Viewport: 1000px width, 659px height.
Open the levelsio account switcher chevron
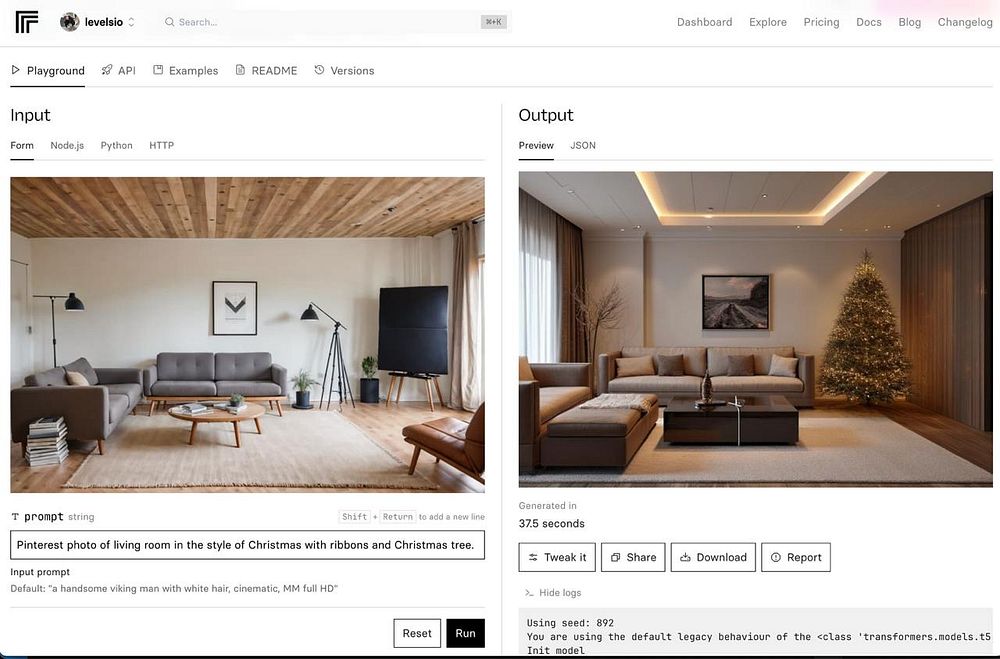coord(131,22)
